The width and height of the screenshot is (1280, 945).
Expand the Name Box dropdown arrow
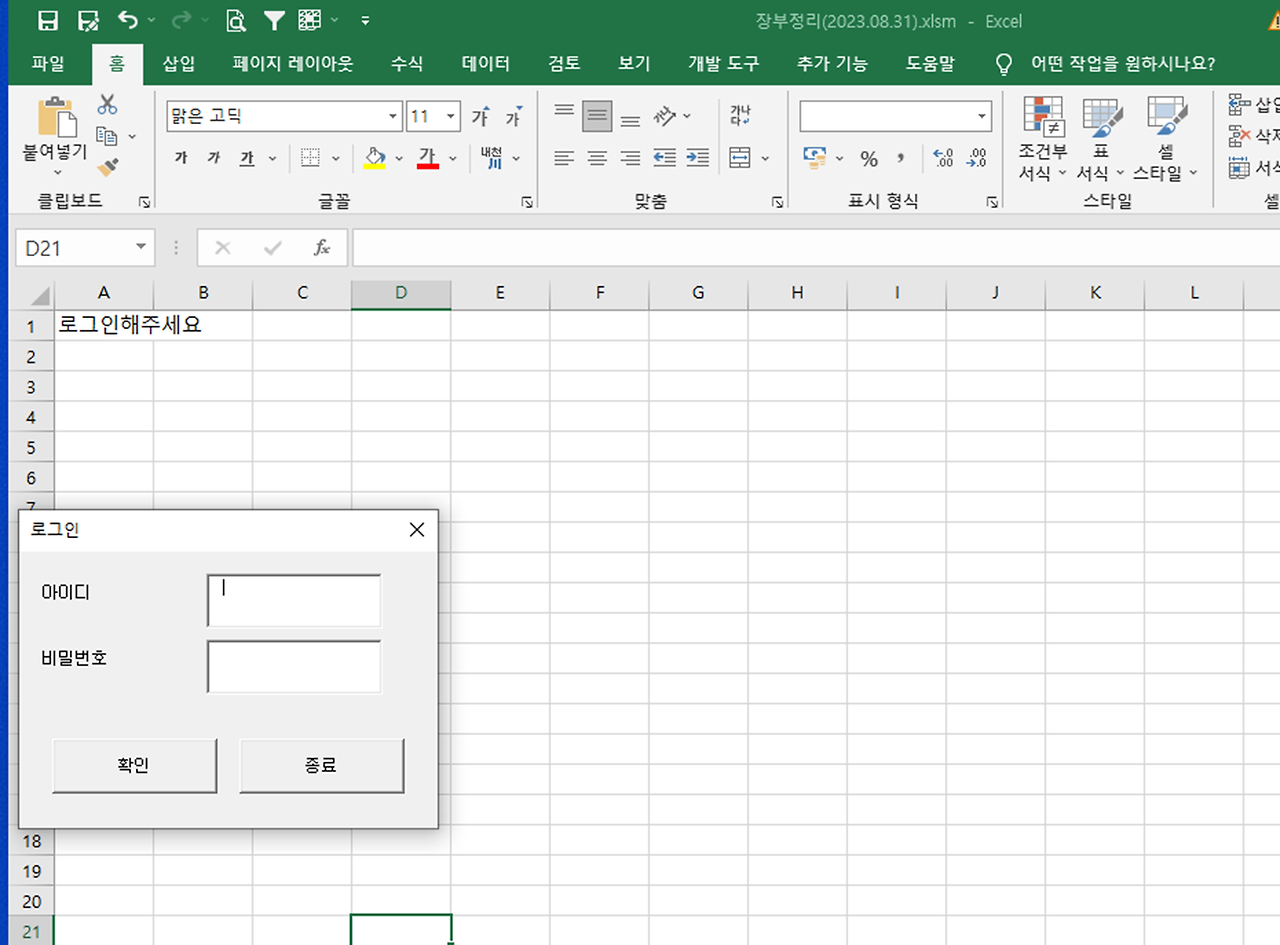coord(141,247)
